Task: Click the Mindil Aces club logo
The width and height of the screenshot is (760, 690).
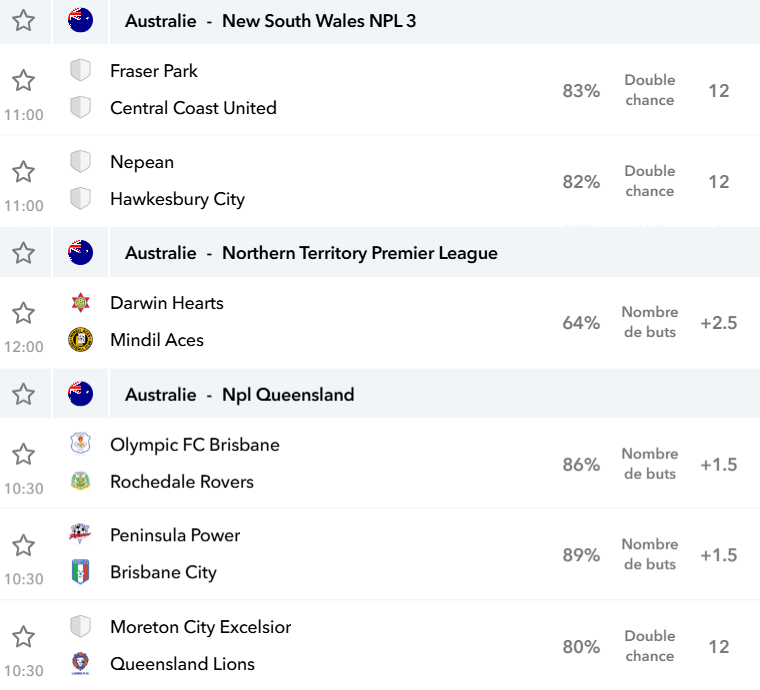Action: [x=80, y=340]
